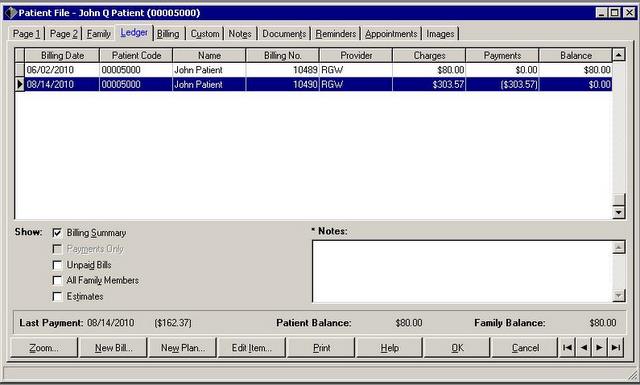Go to the Custom tab

[x=205, y=34]
